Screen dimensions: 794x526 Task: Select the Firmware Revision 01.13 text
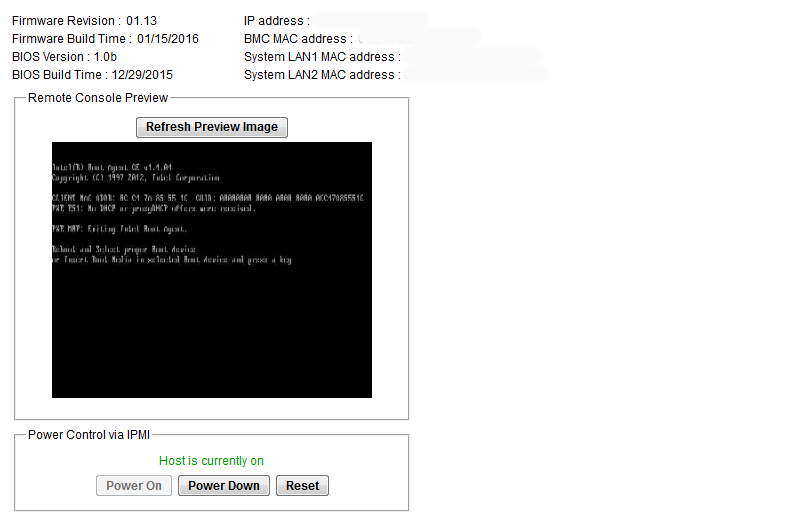coord(85,21)
